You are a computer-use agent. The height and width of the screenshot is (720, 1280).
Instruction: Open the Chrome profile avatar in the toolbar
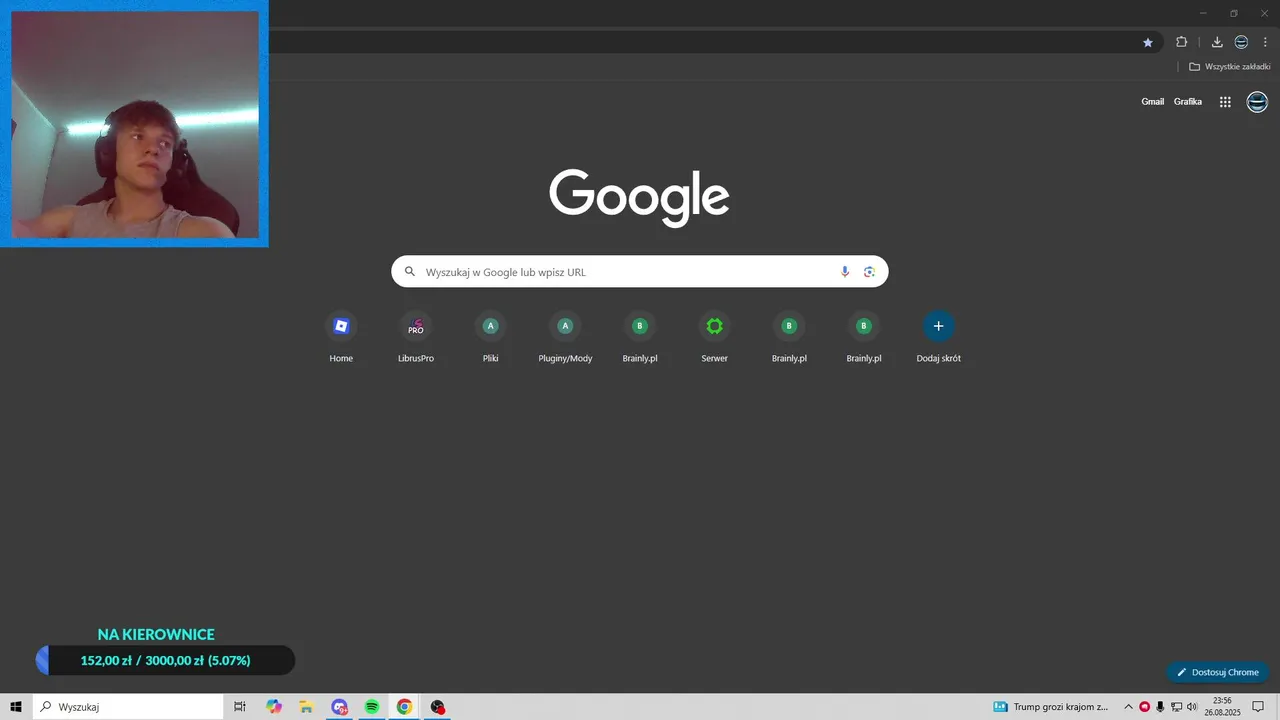point(1241,42)
